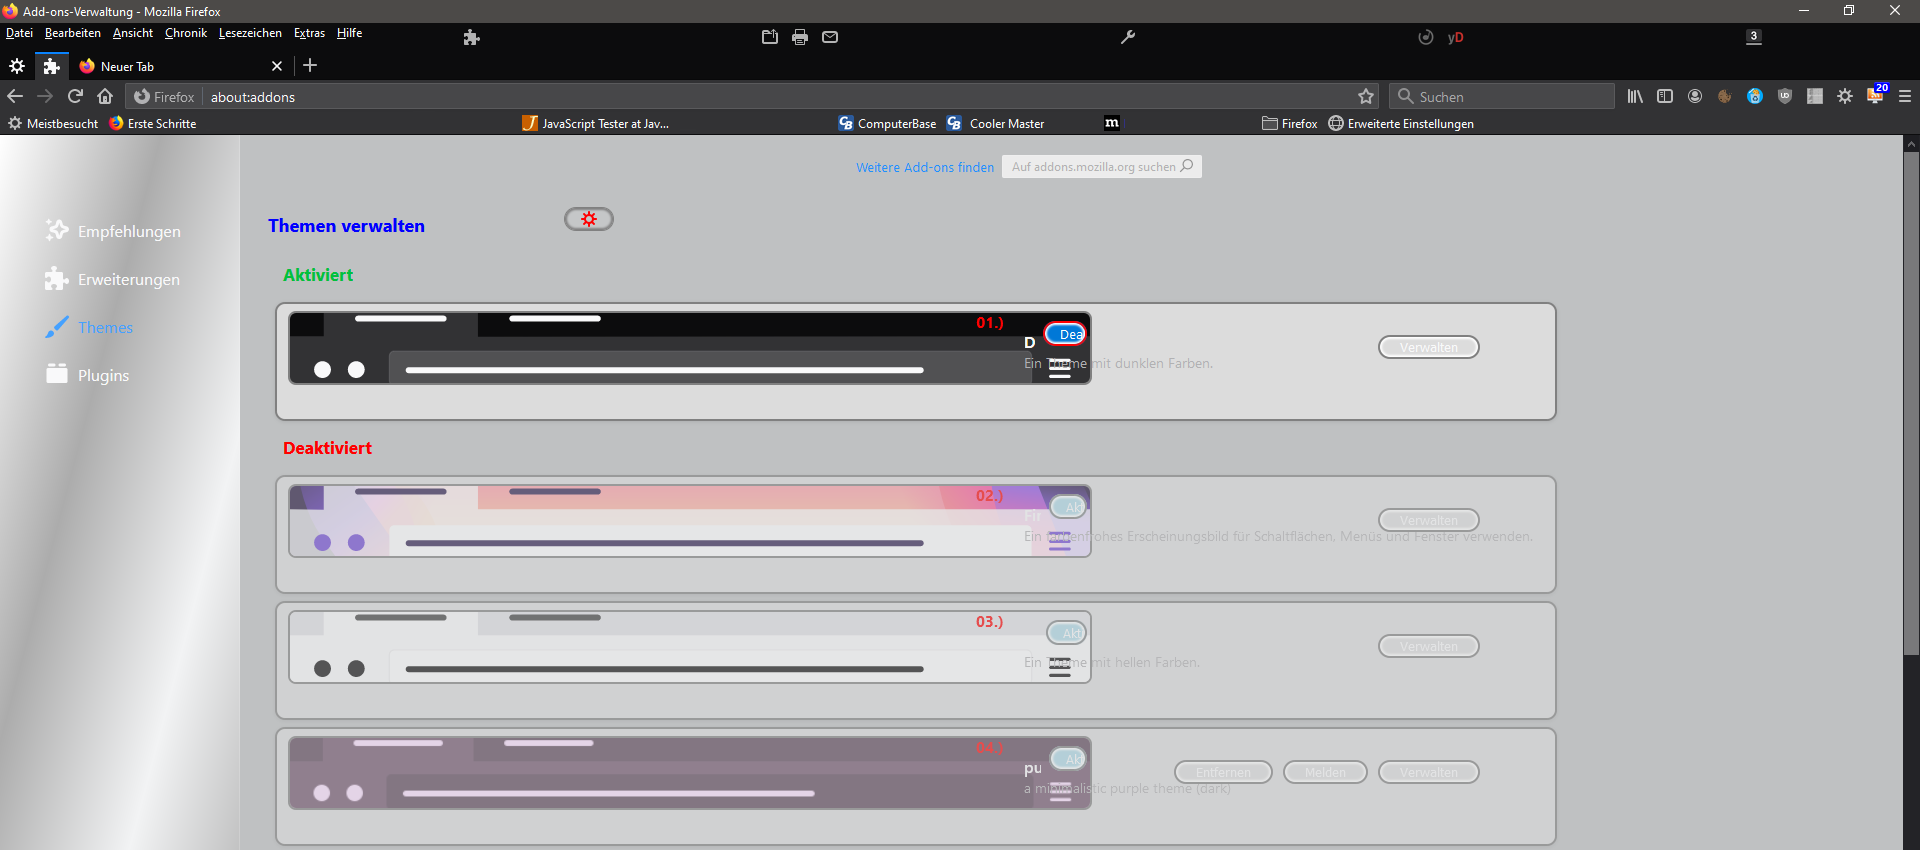This screenshot has width=1920, height=850.
Task: Open Empfehlungen in the sidebar
Action: [x=113, y=231]
